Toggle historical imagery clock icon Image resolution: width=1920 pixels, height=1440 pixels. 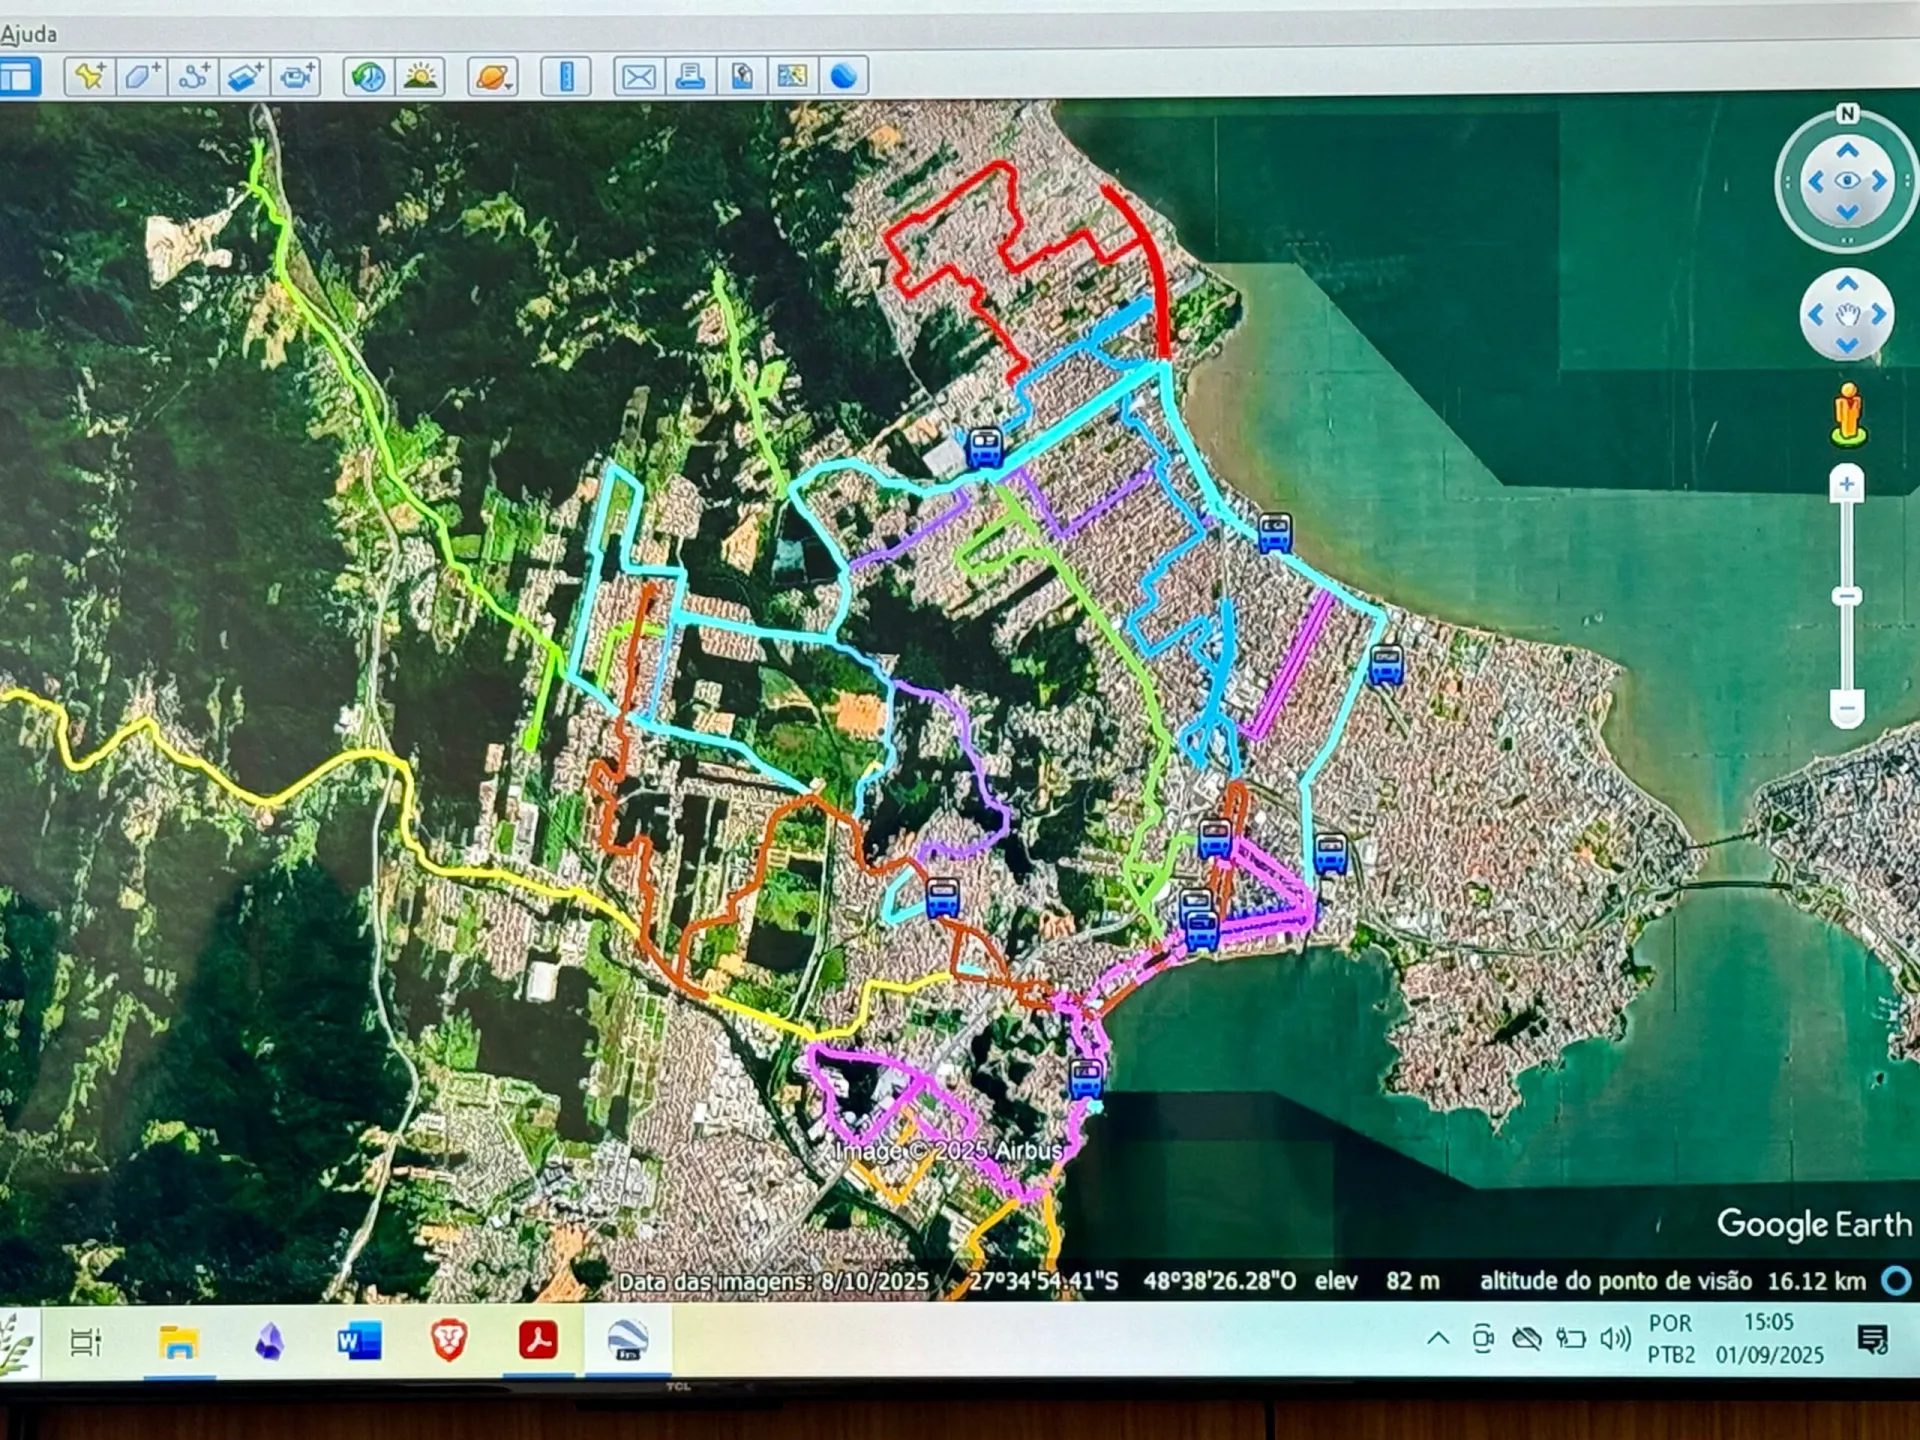point(368,76)
